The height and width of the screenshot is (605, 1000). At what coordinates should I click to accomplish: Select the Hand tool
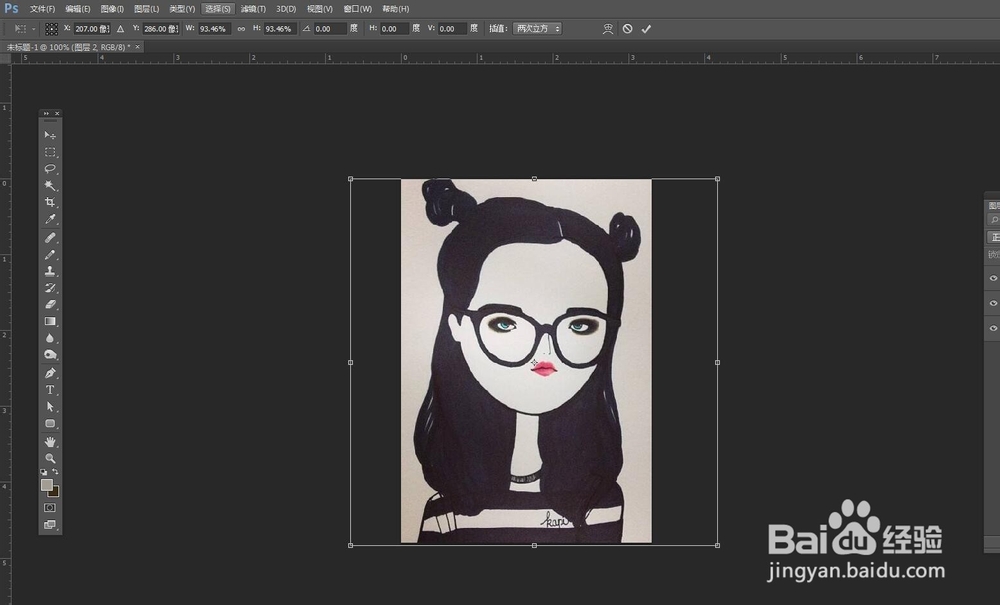[x=50, y=442]
